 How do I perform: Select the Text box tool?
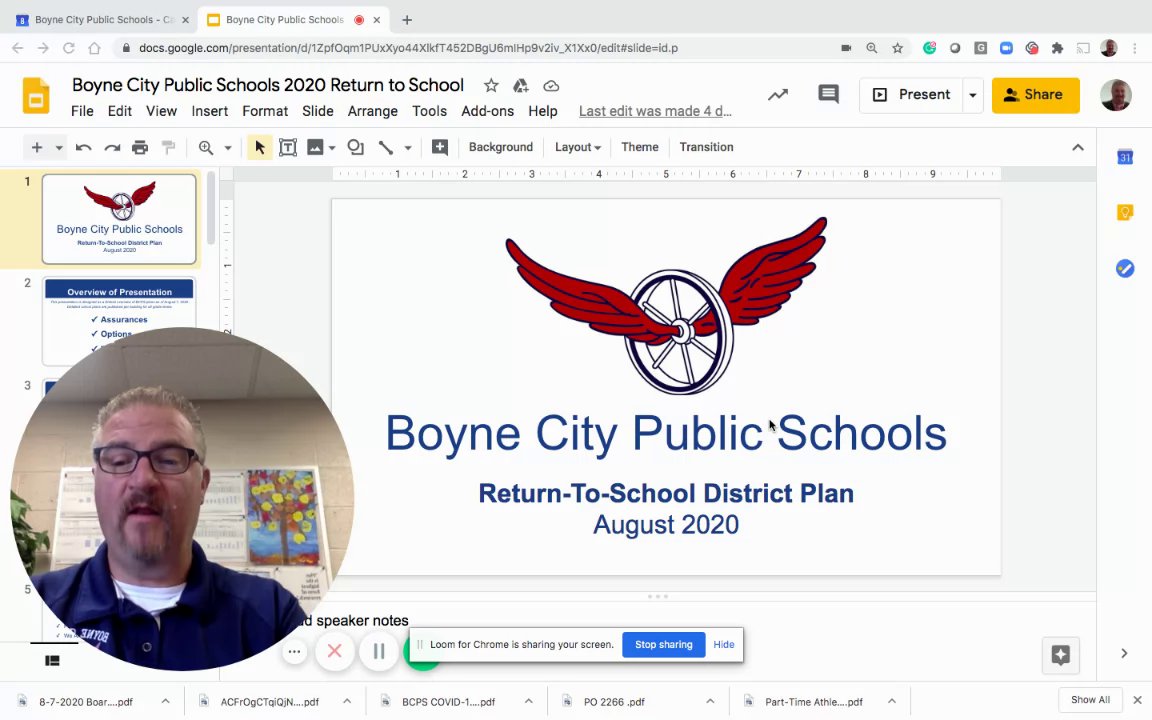288,148
